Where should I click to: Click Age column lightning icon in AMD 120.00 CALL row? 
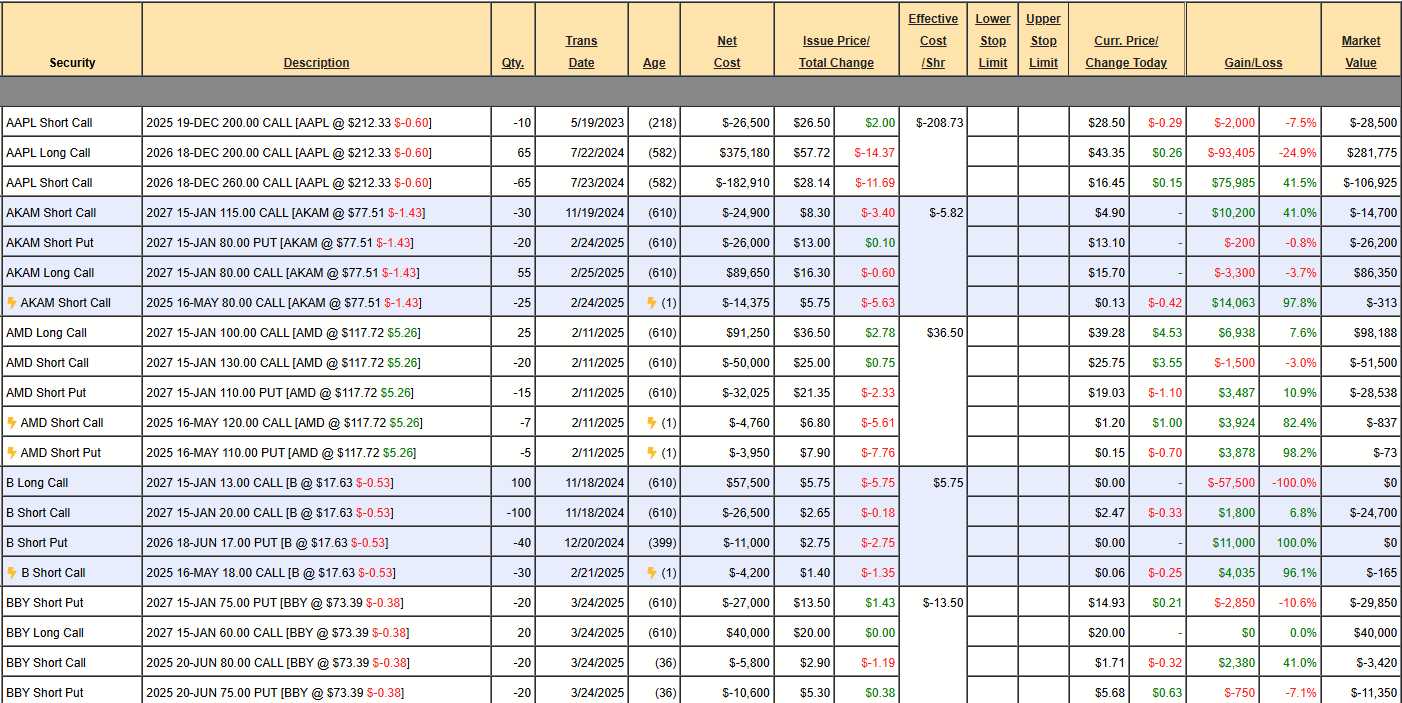pos(651,422)
